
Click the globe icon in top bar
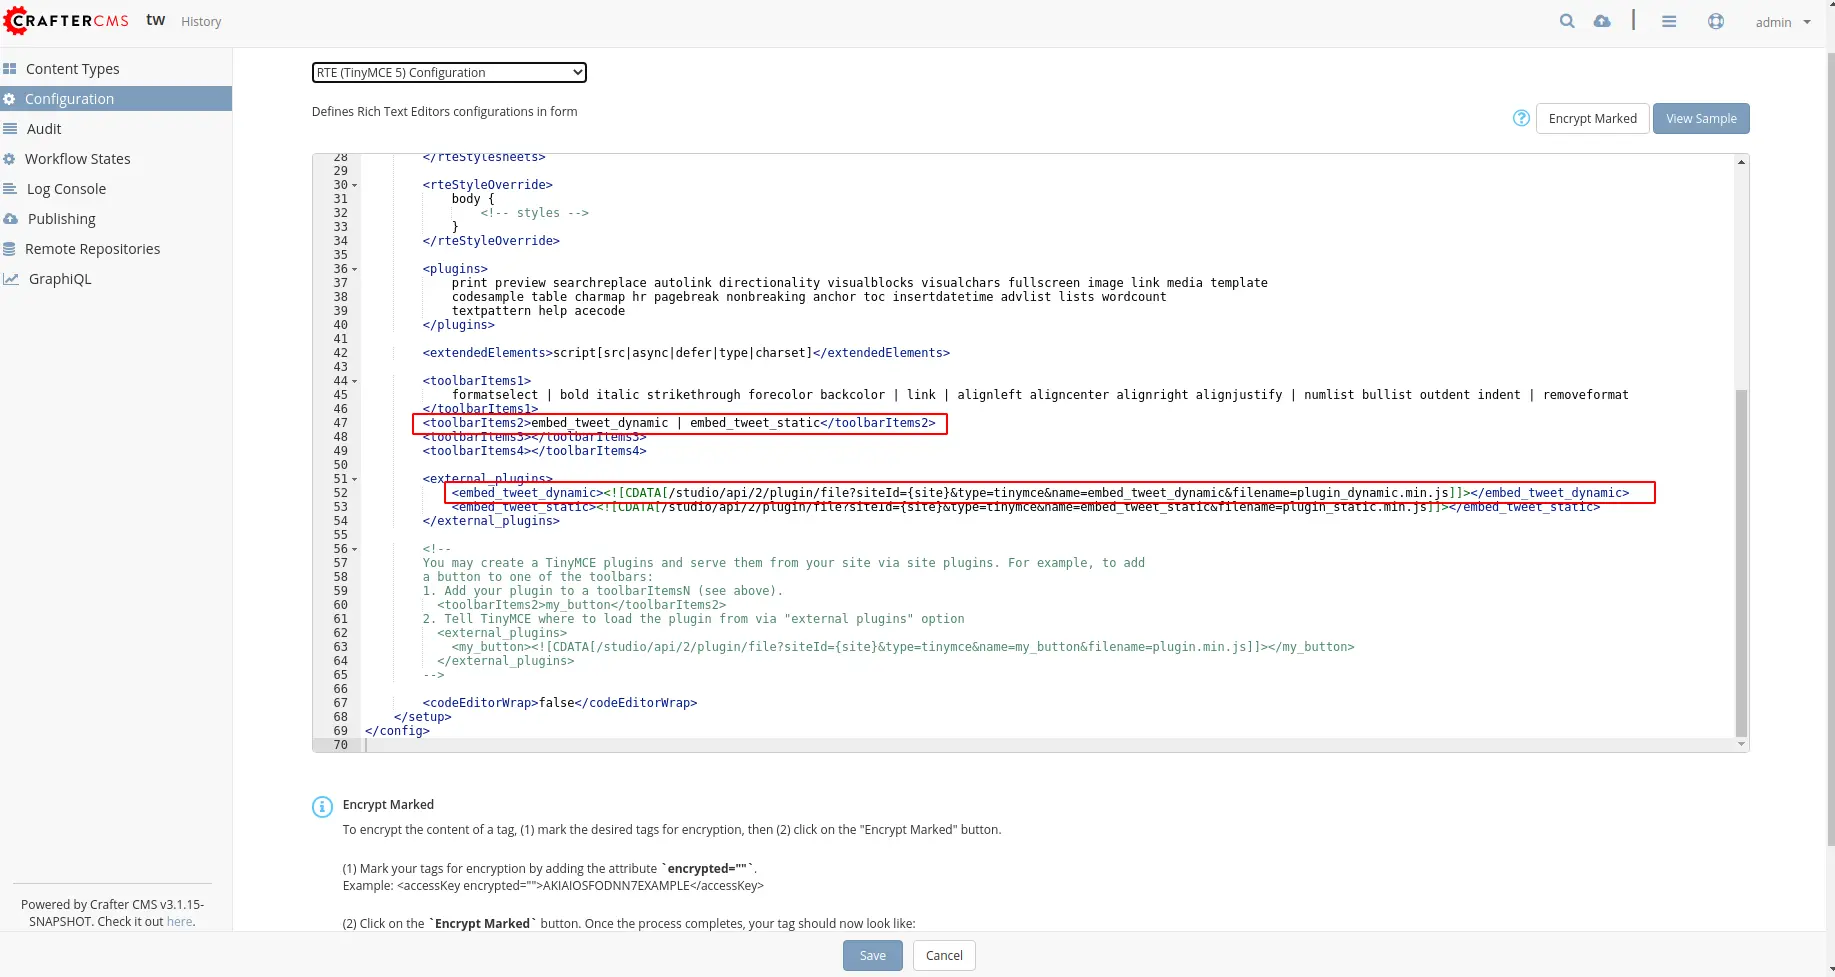point(1716,21)
